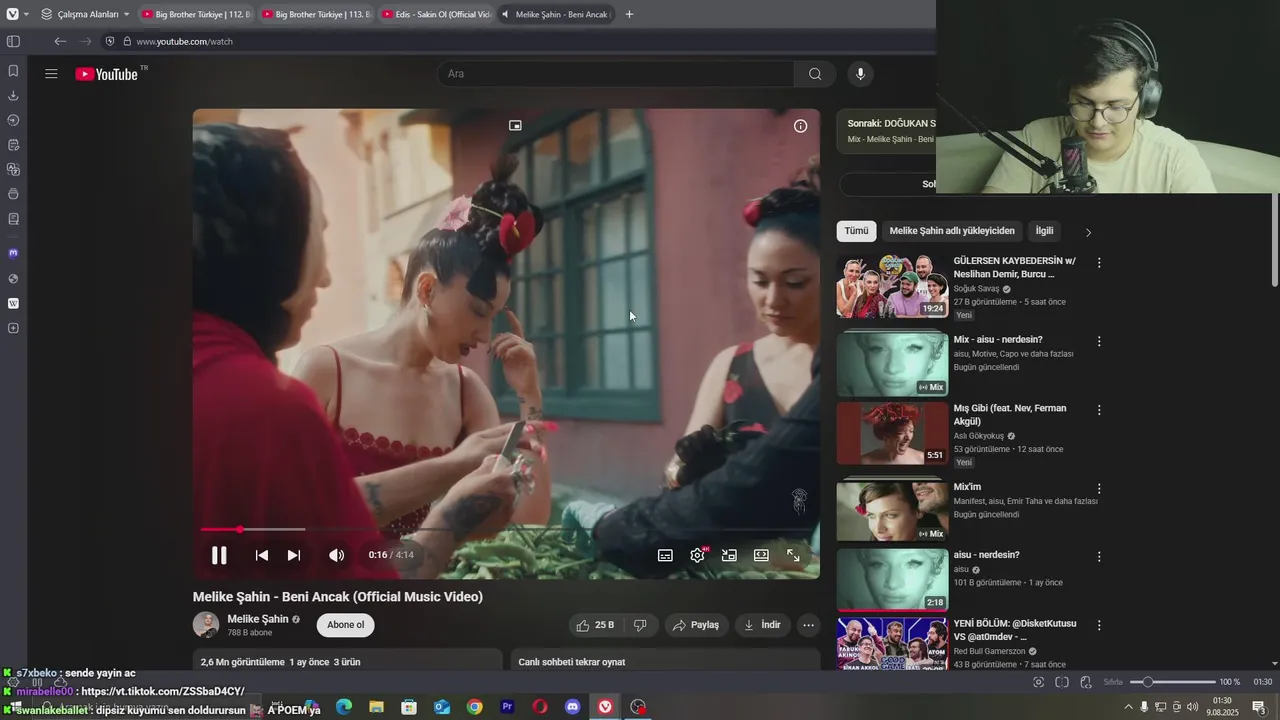The width and height of the screenshot is (1280, 720).
Task: Expand the Çalışma Alanları workspaces dropdown
Action: 85,14
